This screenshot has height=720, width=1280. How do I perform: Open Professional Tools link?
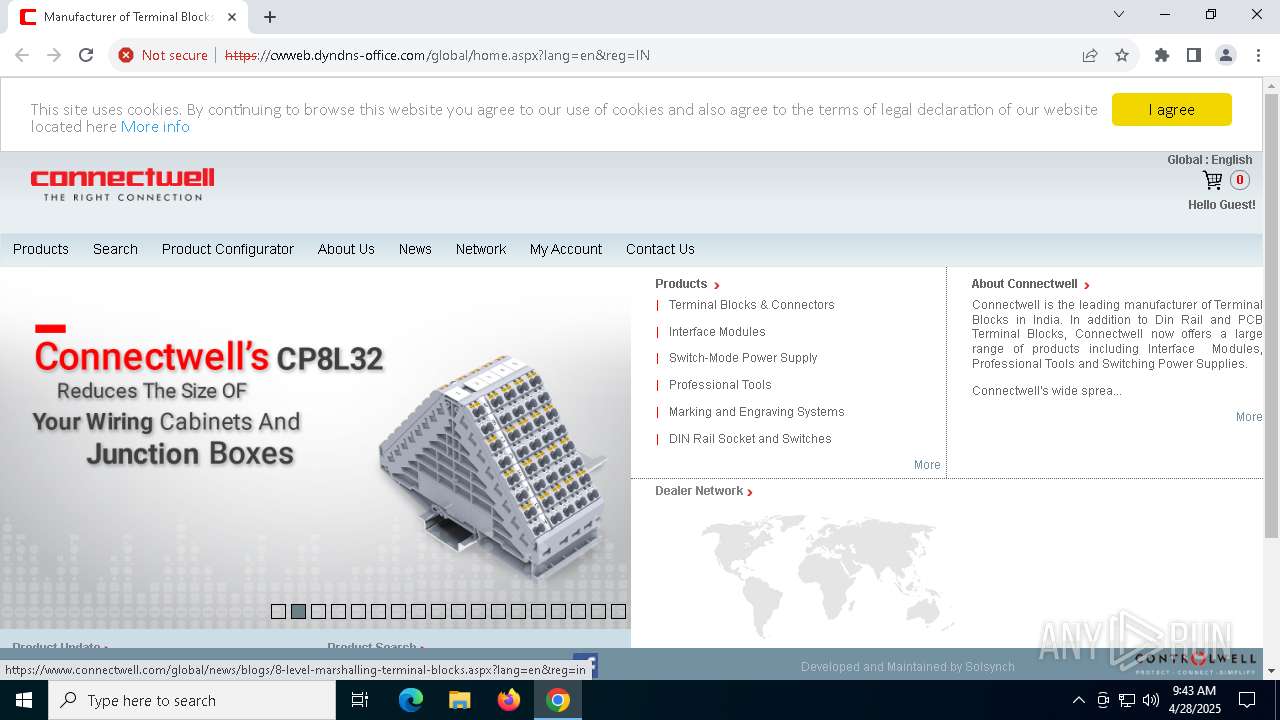pos(720,385)
